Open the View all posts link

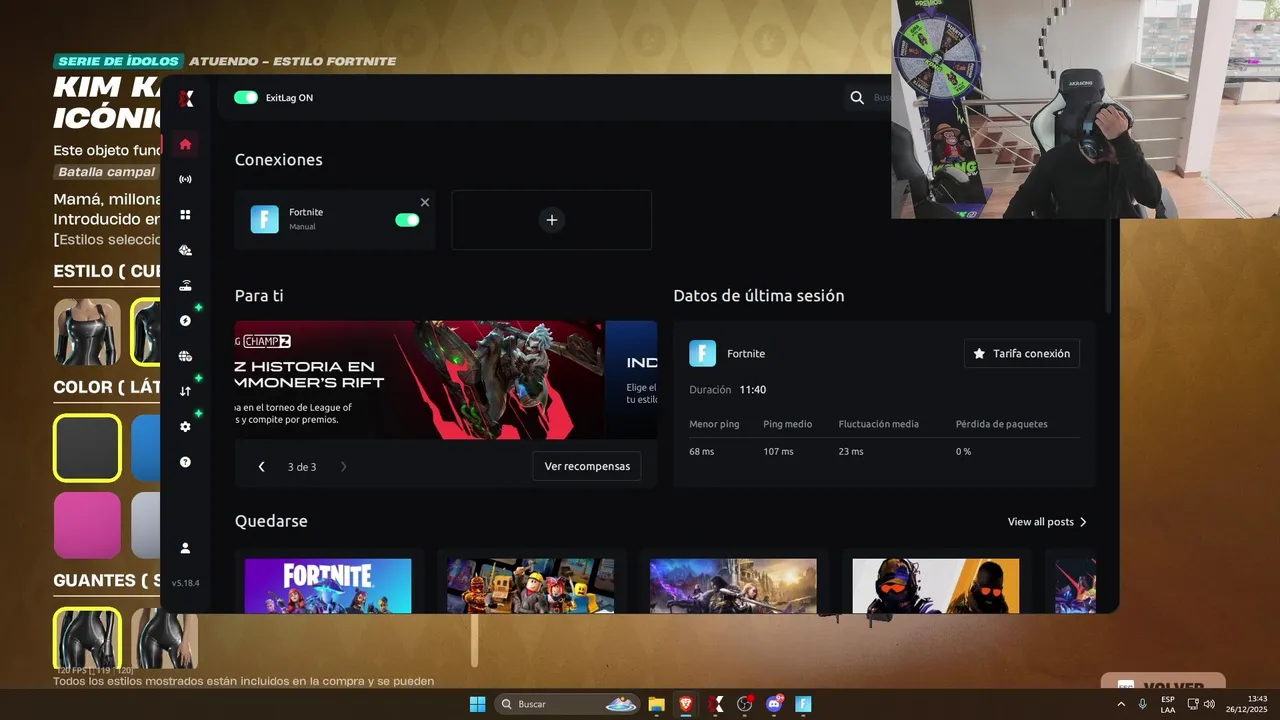point(1047,522)
